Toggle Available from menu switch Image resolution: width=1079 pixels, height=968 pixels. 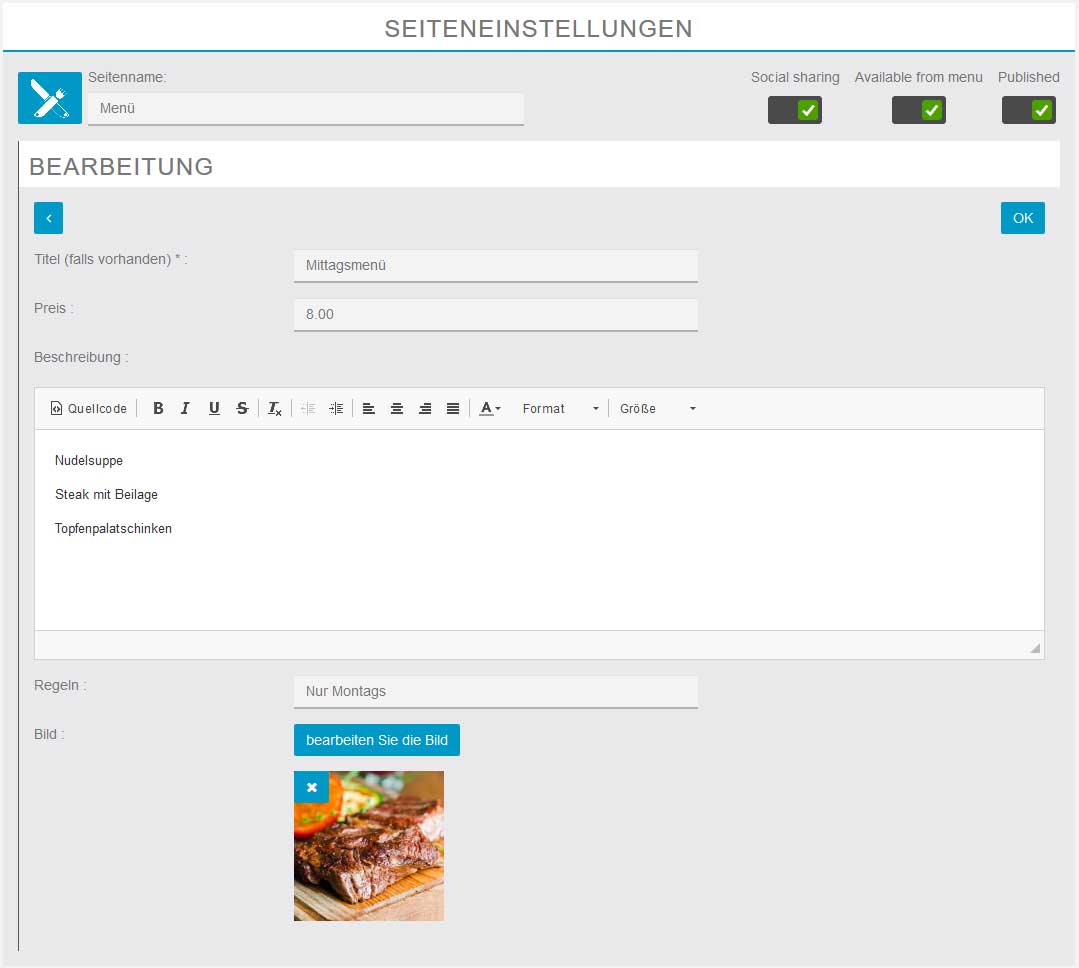point(919,110)
